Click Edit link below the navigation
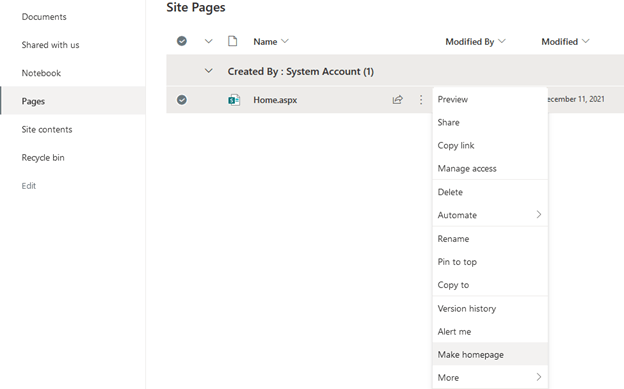The height and width of the screenshot is (389, 624). (29, 186)
